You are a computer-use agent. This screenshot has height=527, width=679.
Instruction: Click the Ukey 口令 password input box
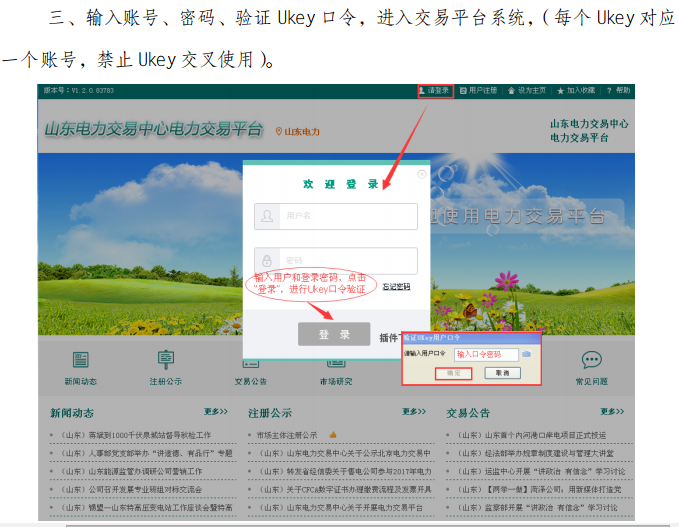click(485, 354)
